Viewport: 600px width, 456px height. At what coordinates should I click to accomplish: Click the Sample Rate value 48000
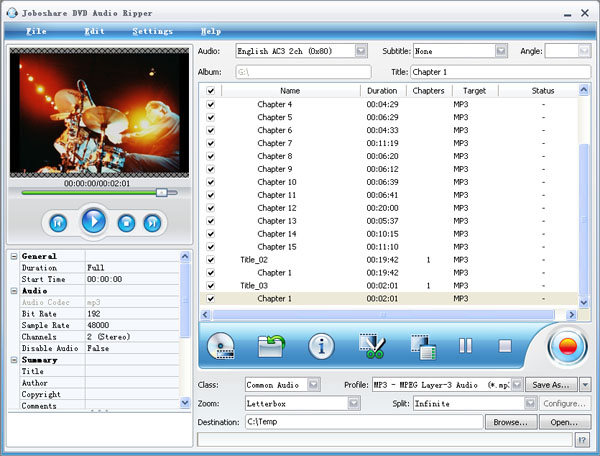pyautogui.click(x=98, y=325)
